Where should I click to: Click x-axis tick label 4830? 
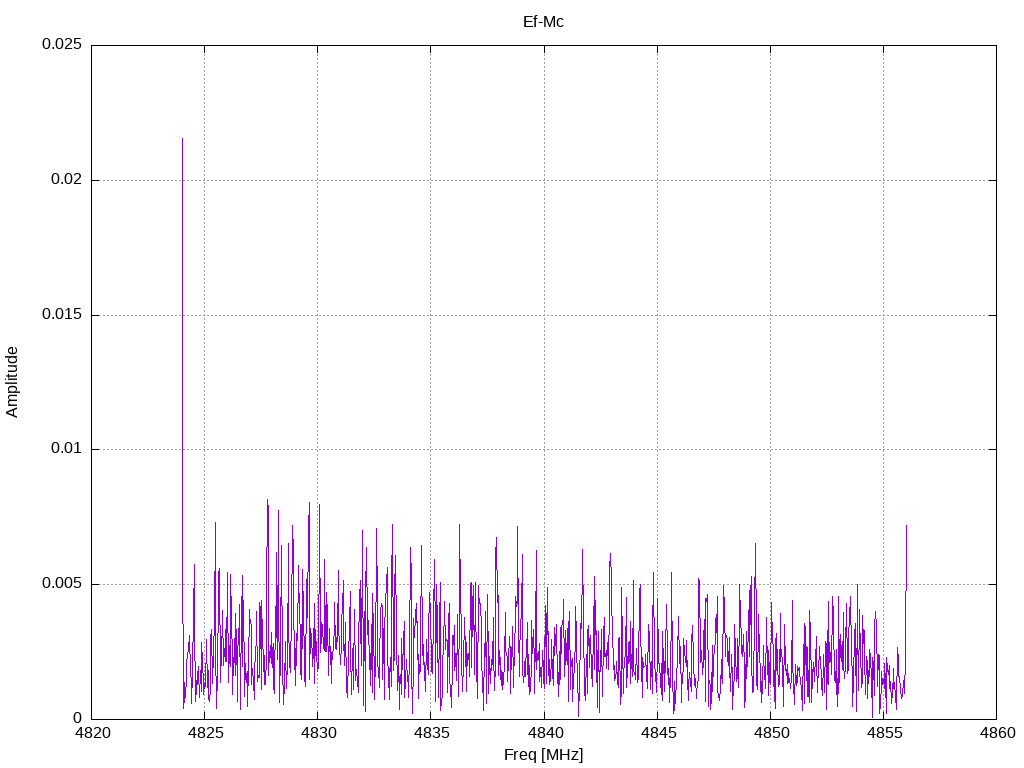click(x=318, y=733)
